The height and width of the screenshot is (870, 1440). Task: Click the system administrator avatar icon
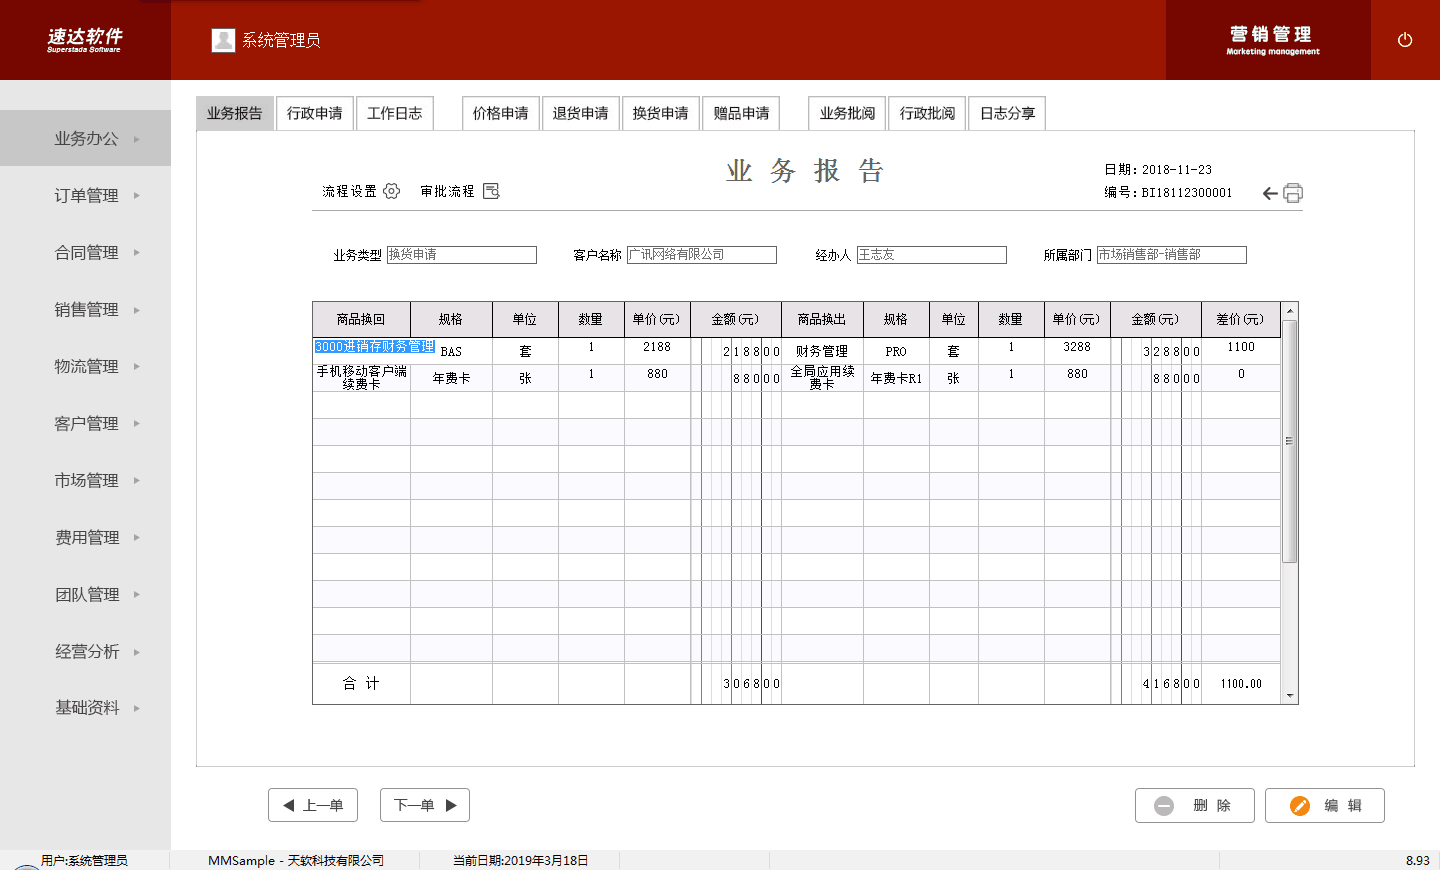[x=223, y=40]
